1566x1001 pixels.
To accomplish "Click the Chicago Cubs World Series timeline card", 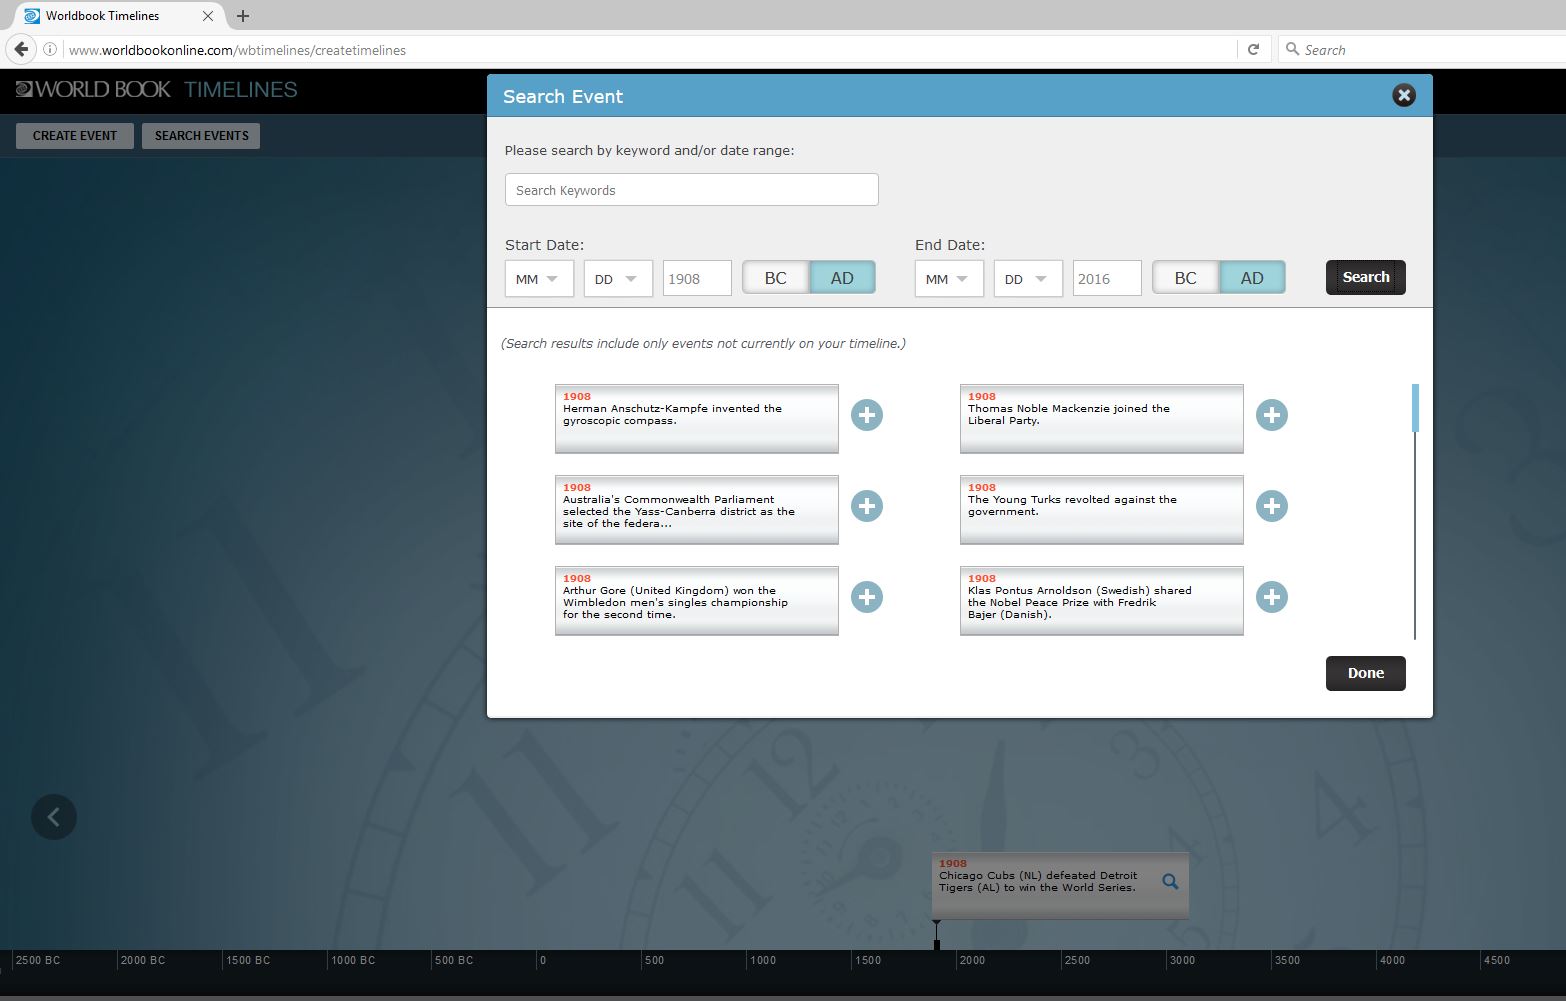I will pos(1060,885).
